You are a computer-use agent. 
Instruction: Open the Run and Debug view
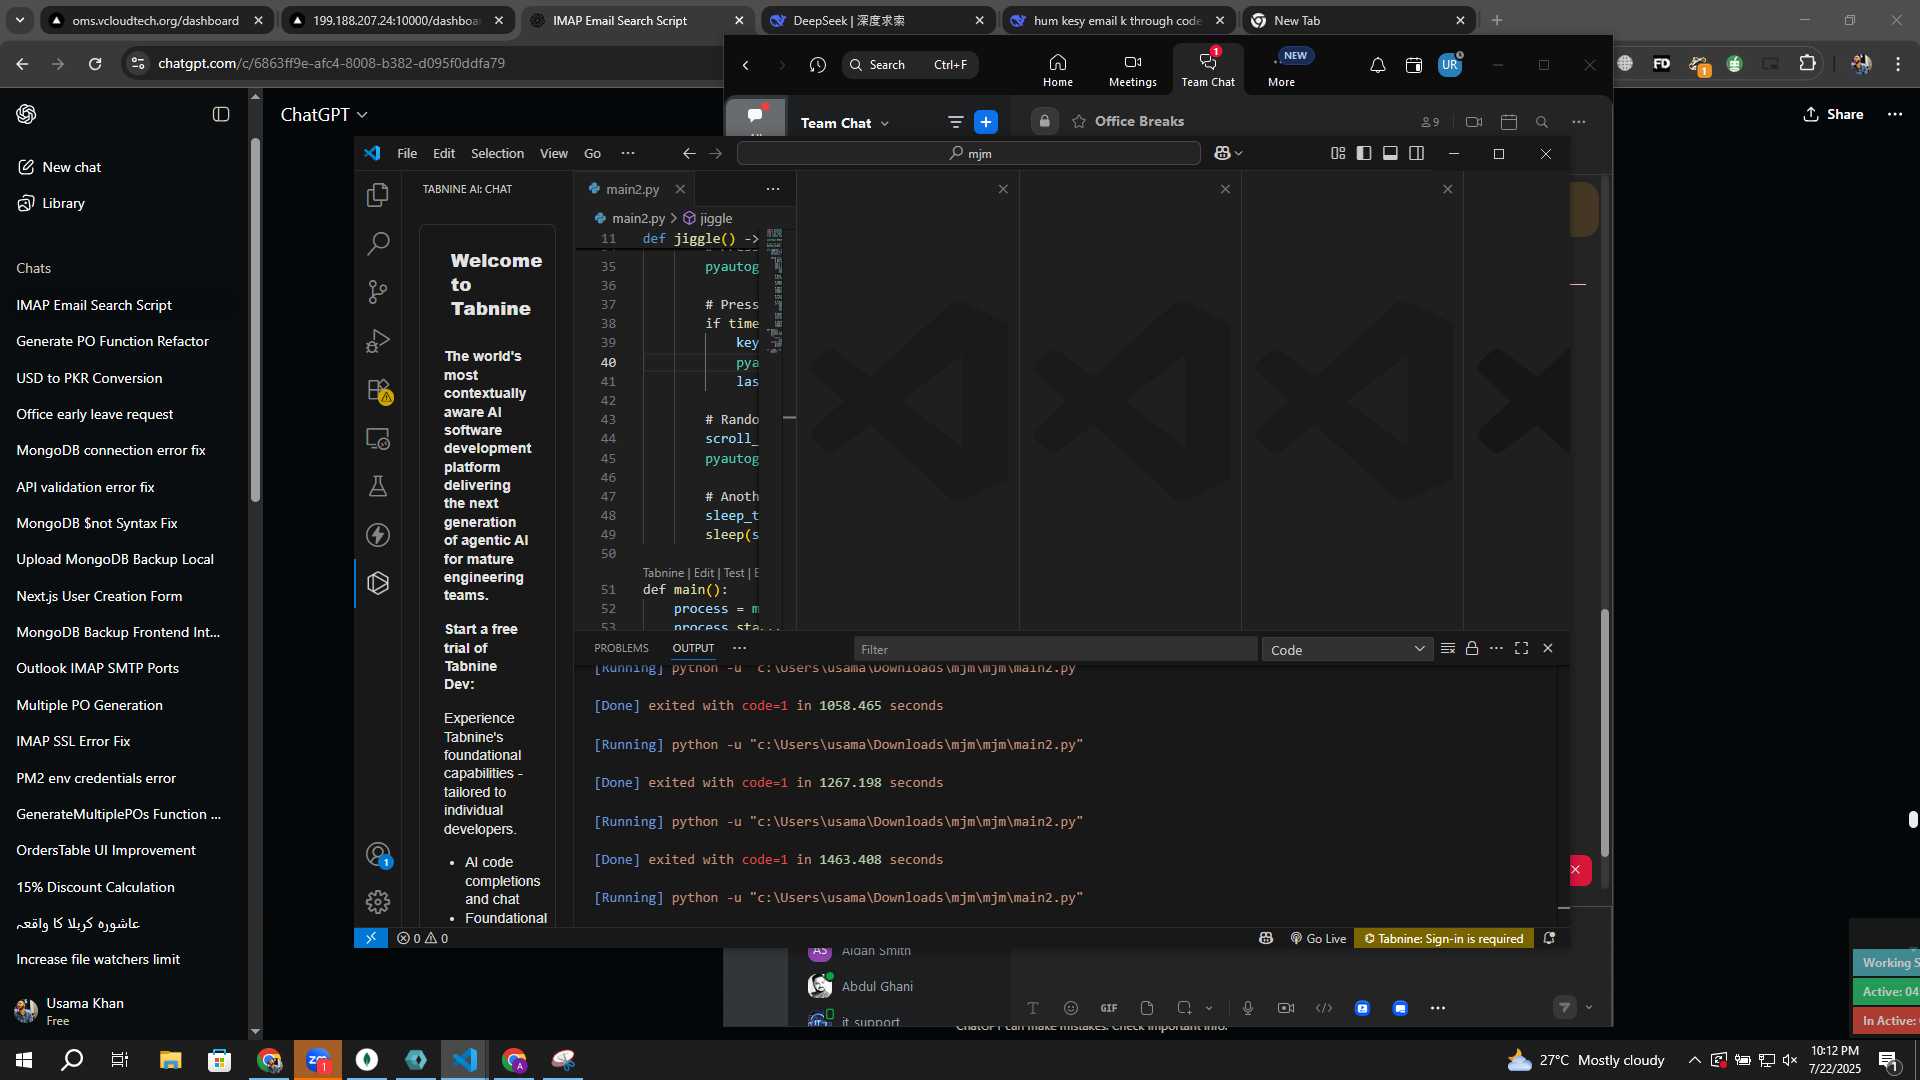[378, 341]
